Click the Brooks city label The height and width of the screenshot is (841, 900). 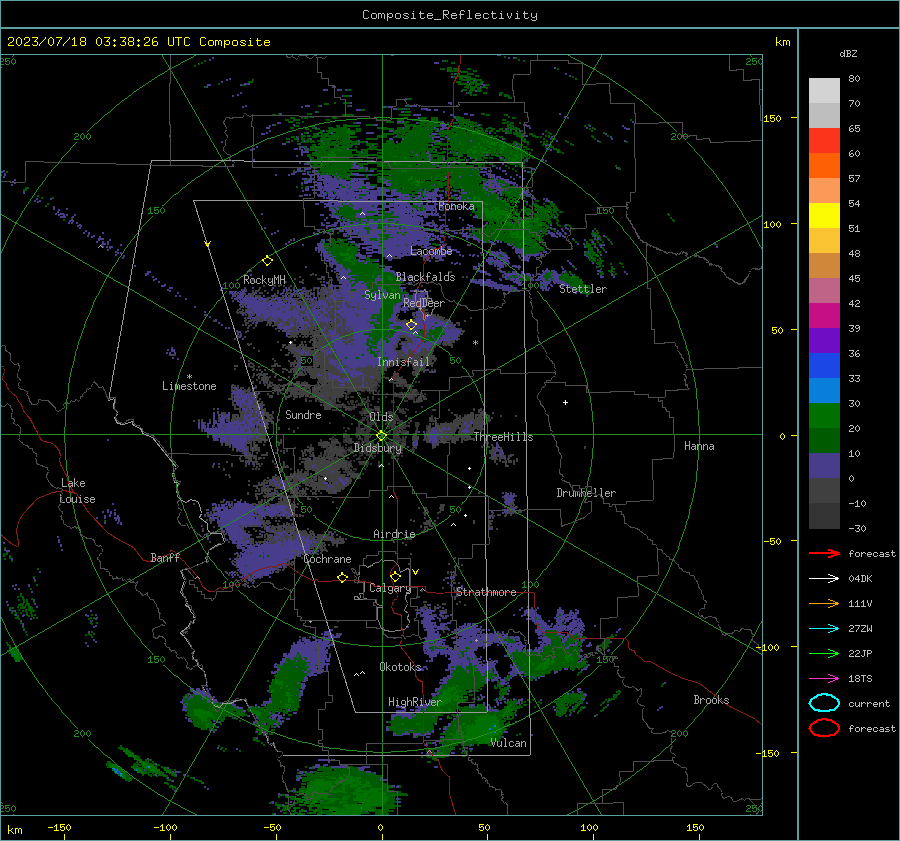[711, 700]
